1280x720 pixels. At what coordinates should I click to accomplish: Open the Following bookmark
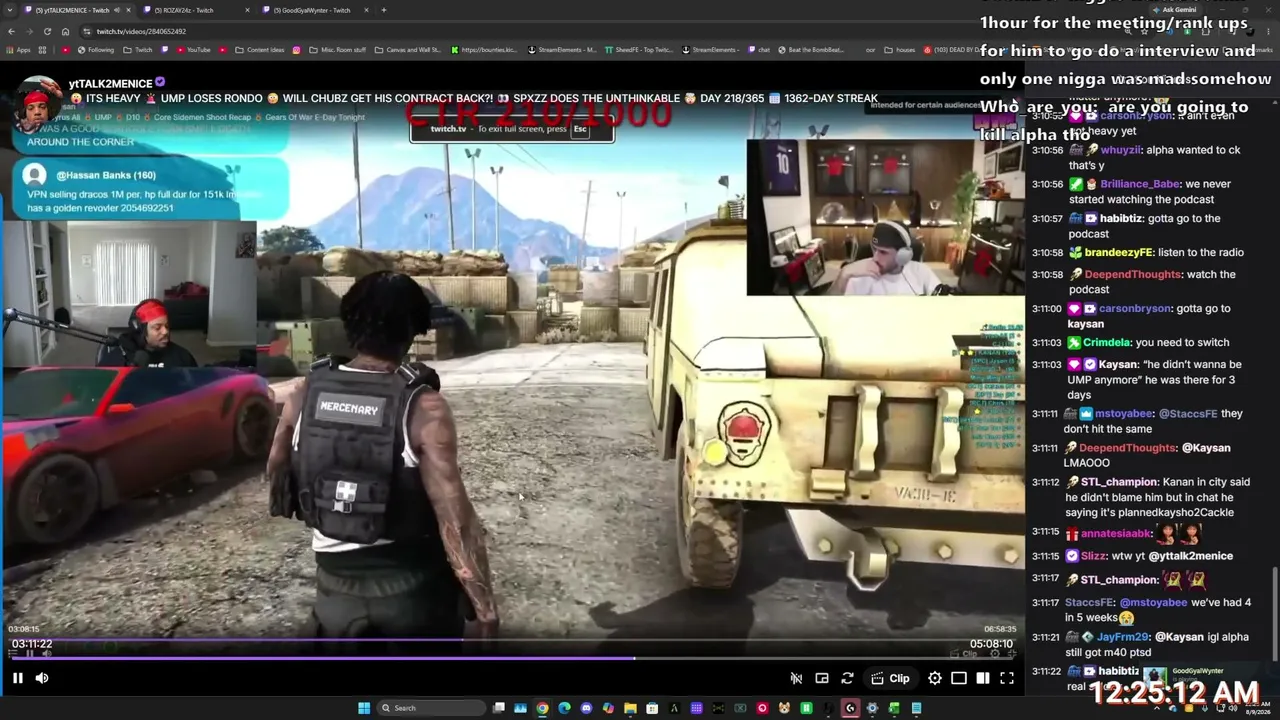click(96, 50)
